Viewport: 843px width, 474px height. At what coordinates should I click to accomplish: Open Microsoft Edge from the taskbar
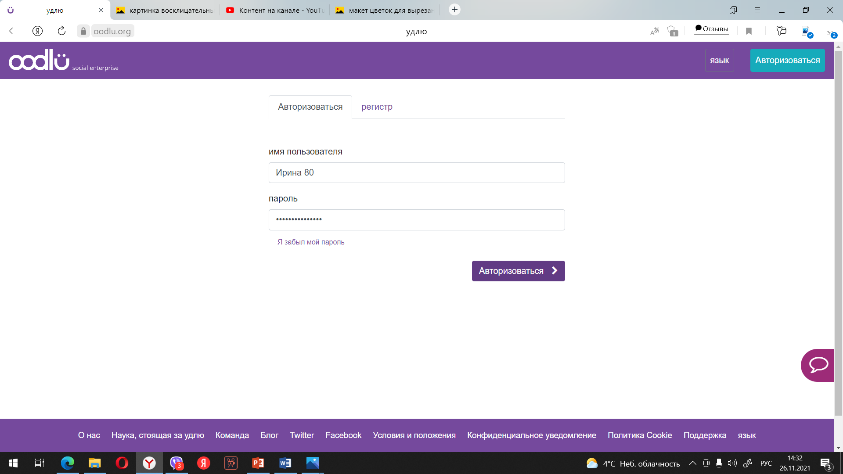67,463
